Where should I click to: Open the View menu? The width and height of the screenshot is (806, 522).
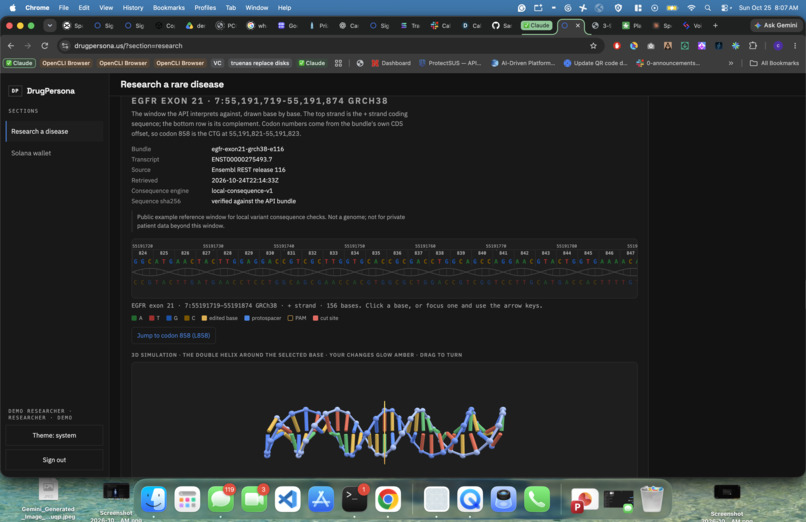tap(106, 8)
